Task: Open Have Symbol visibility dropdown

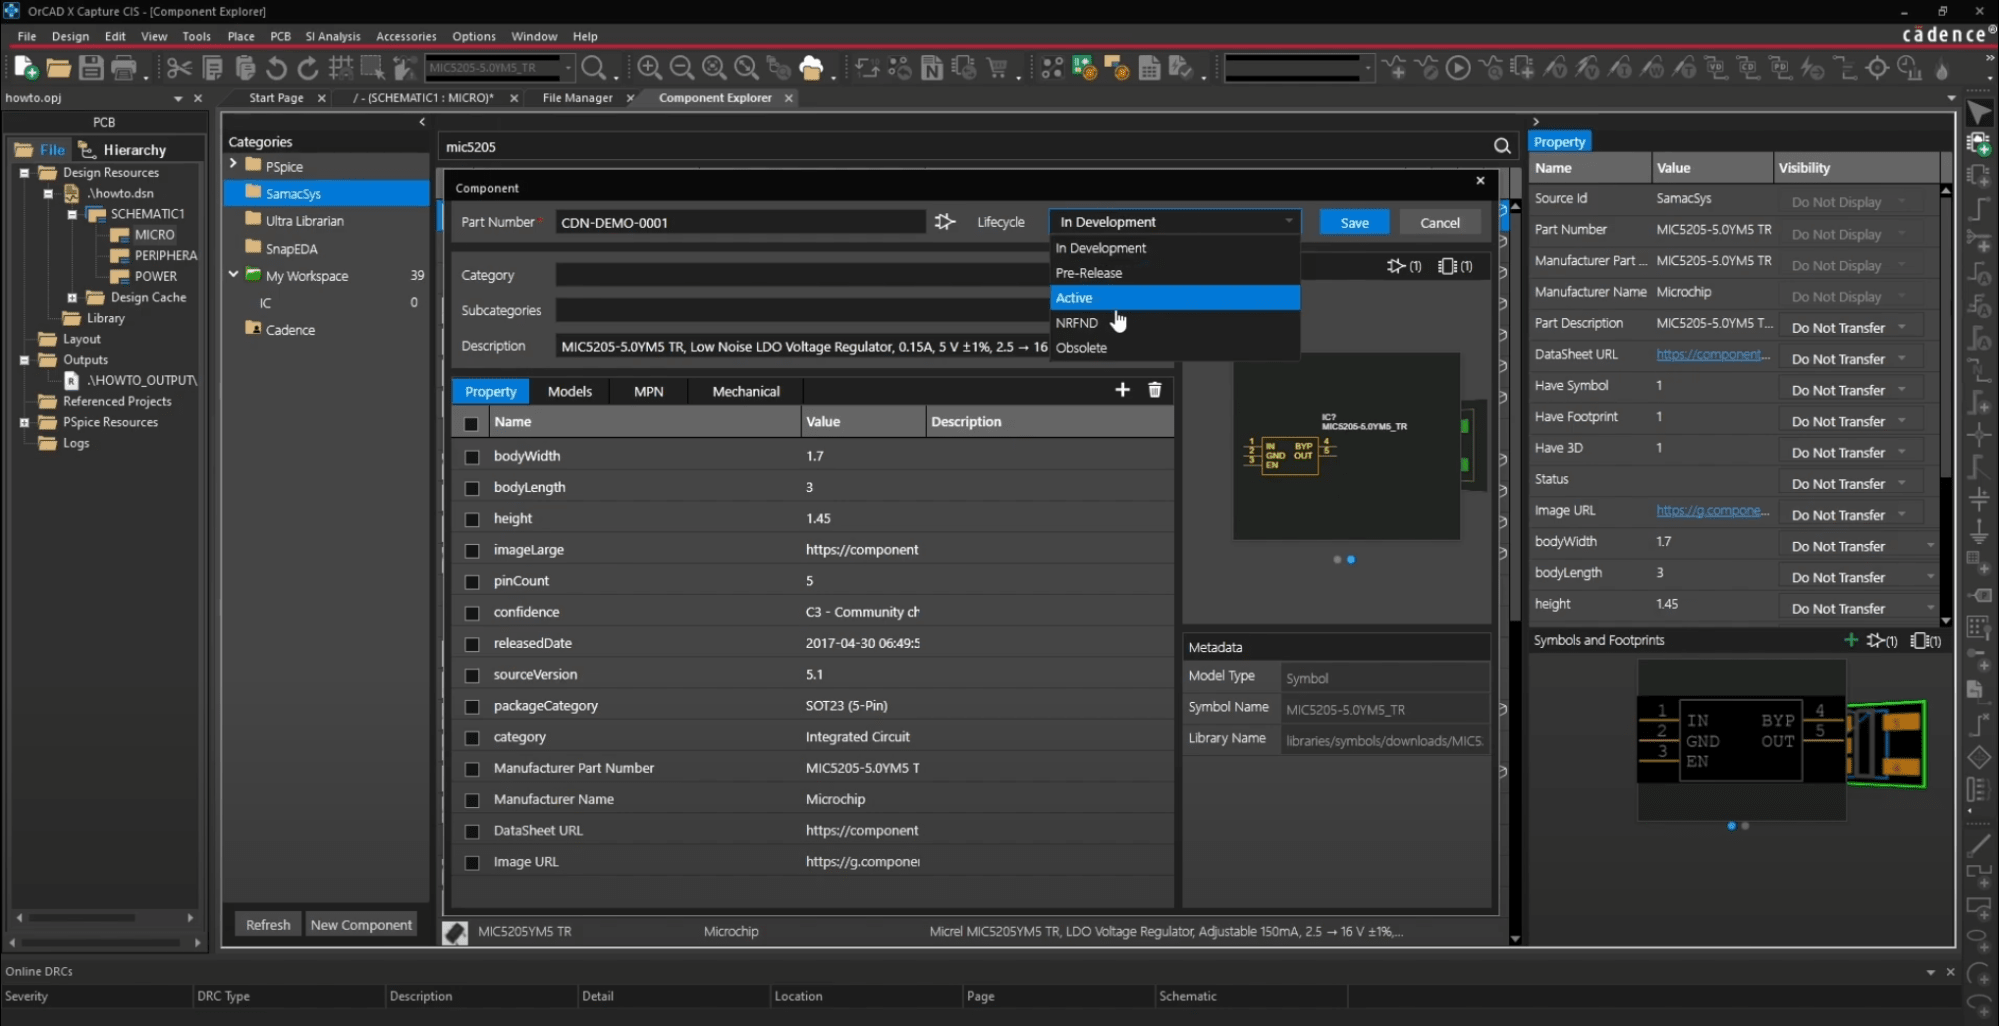Action: [x=1852, y=390]
